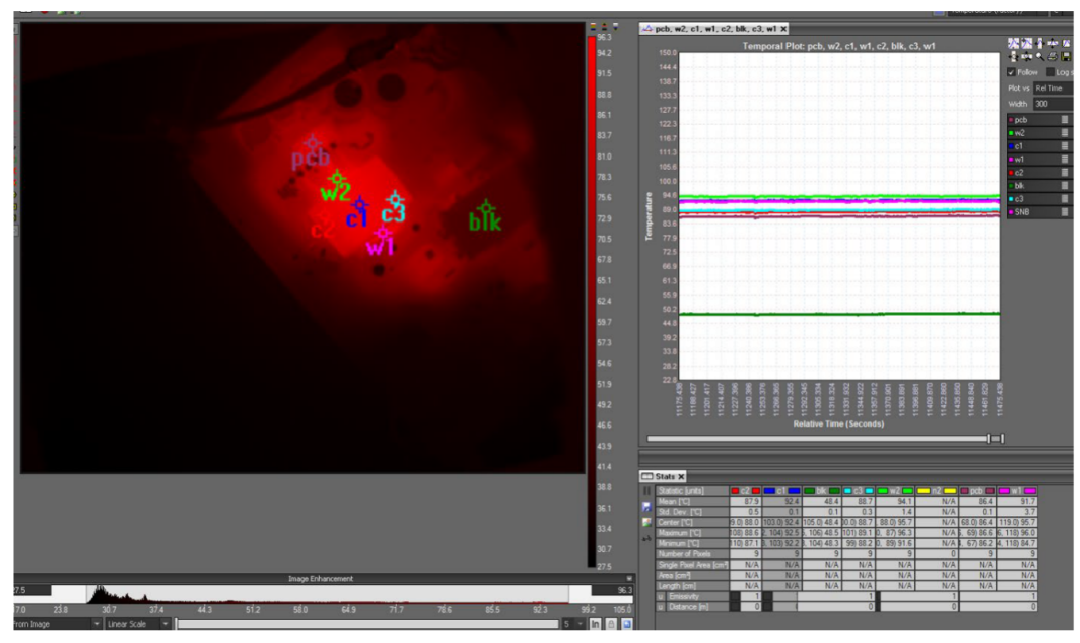Viewport: 1080px width, 643px height.
Task: Click the w2 column header in Stats table
Action: (895, 491)
